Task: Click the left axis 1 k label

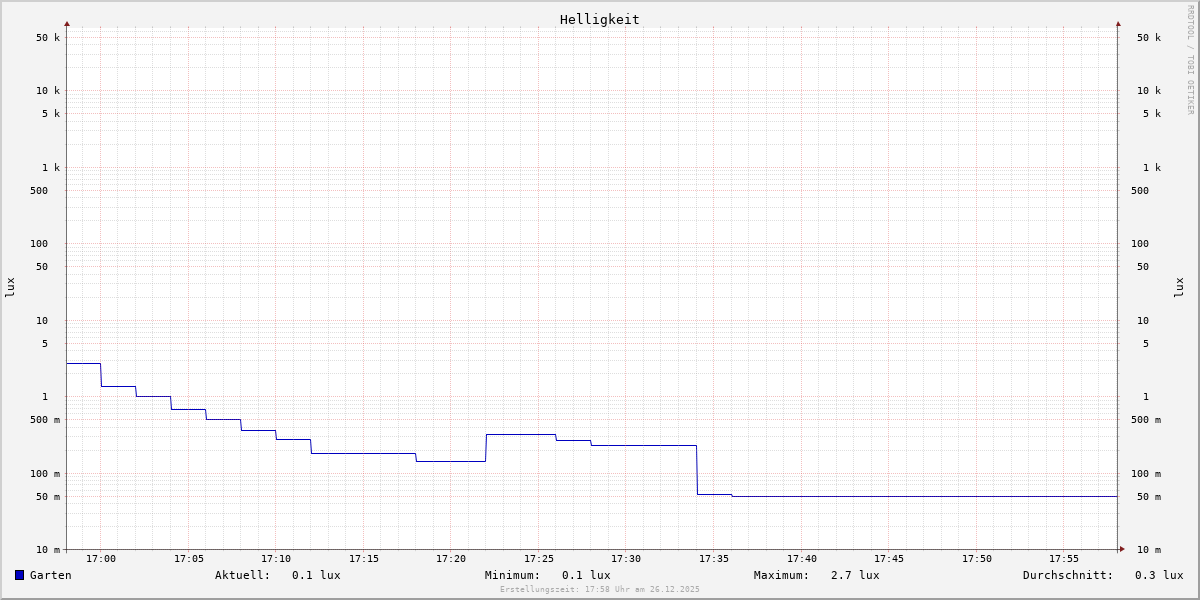Action: (51, 168)
